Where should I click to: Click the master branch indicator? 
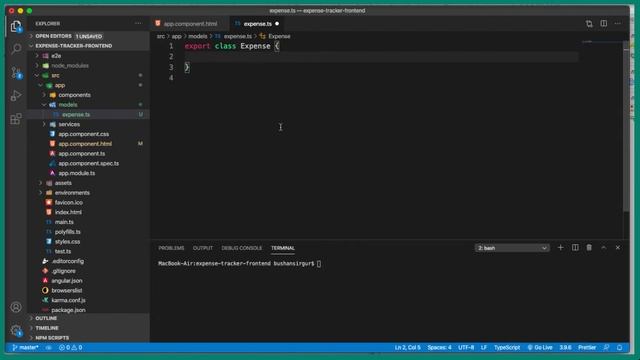point(25,347)
